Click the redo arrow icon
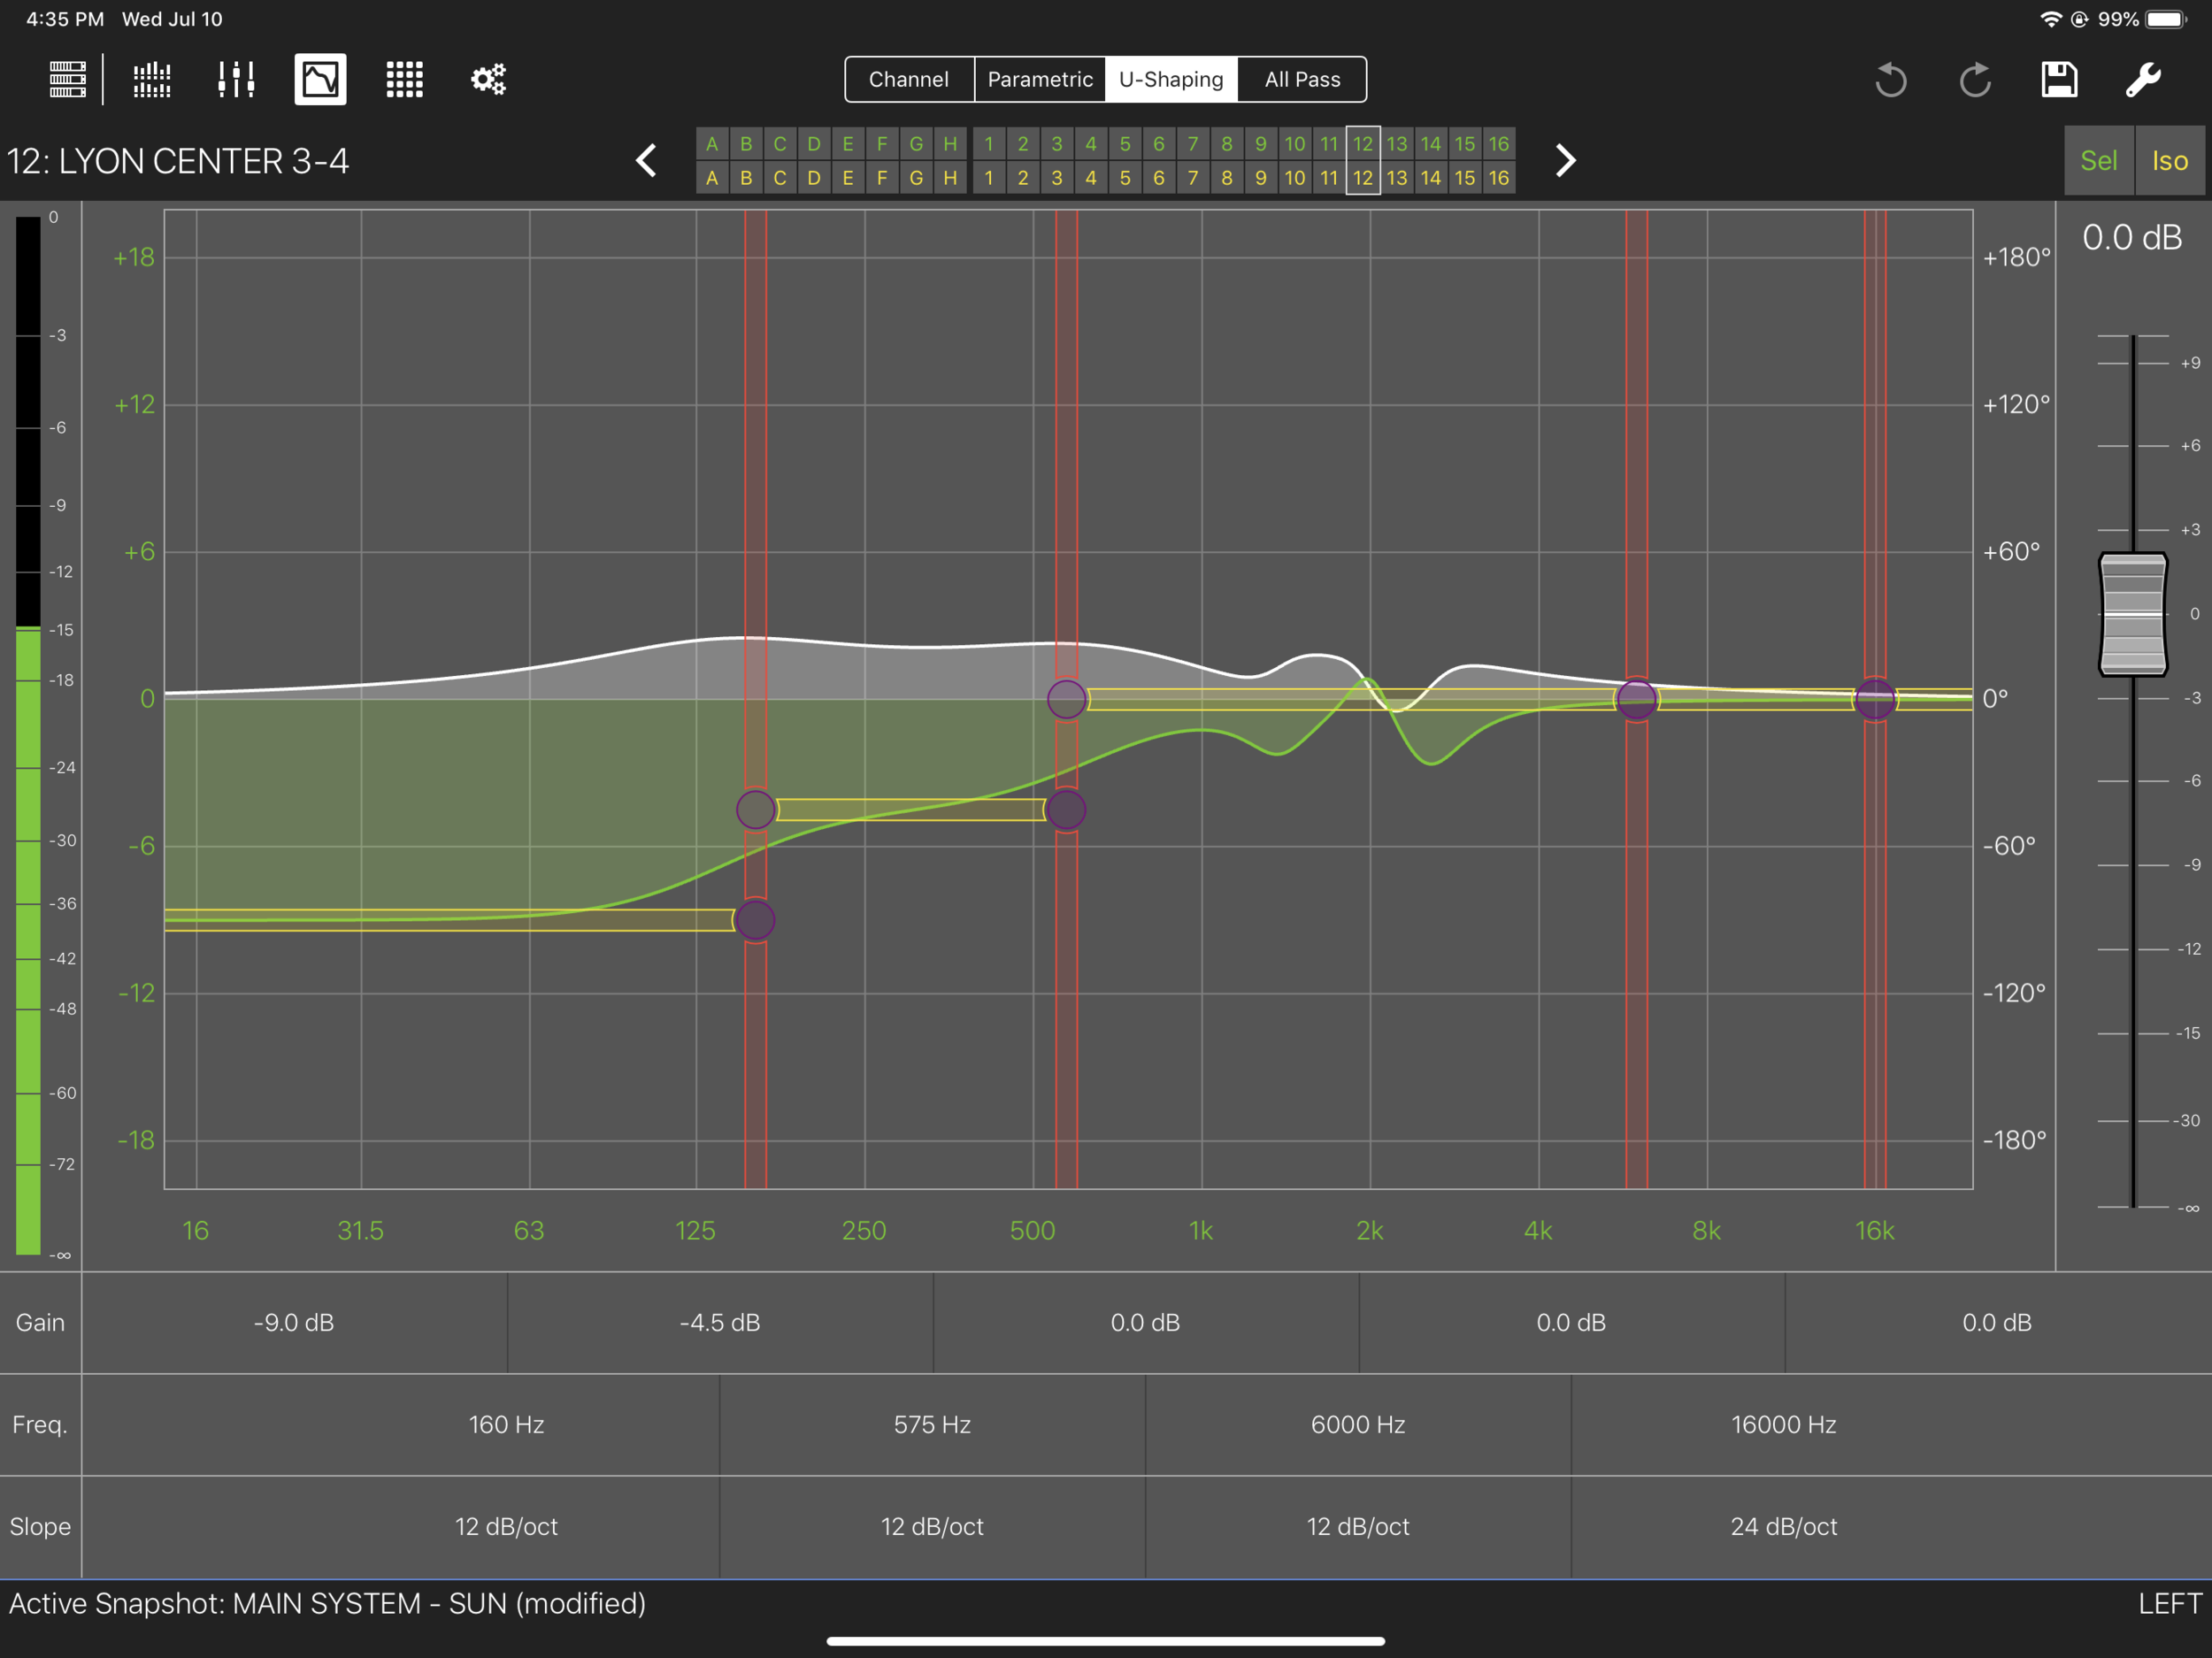 1974,79
